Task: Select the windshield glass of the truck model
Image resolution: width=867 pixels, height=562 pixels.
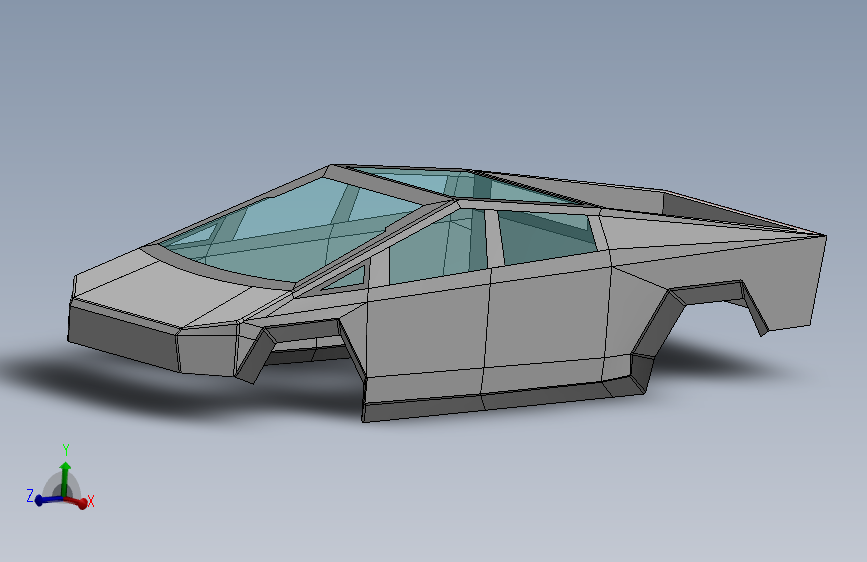Action: click(x=293, y=230)
